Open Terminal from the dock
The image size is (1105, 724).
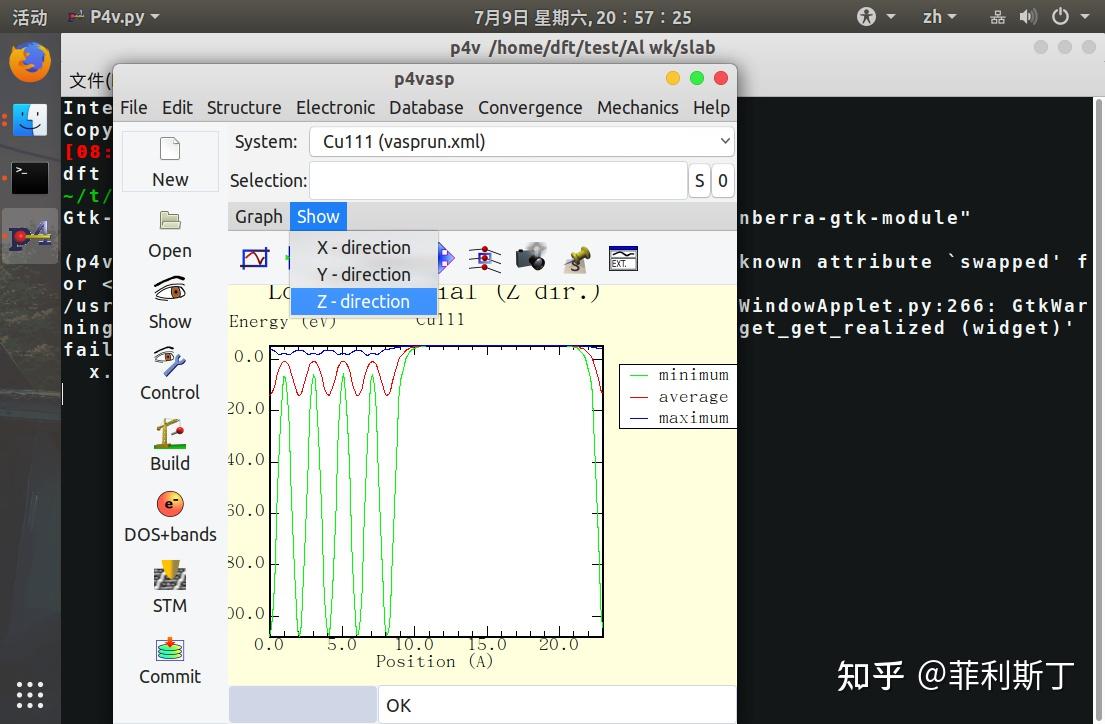[x=30, y=178]
